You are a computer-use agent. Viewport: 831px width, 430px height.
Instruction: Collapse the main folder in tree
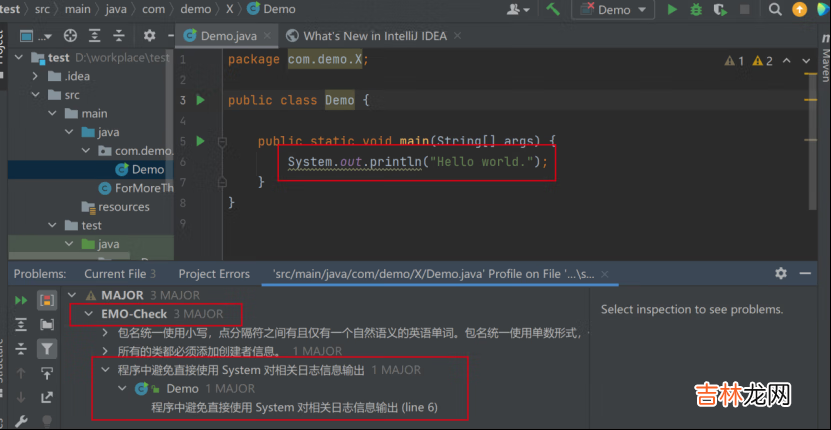[x=52, y=113]
